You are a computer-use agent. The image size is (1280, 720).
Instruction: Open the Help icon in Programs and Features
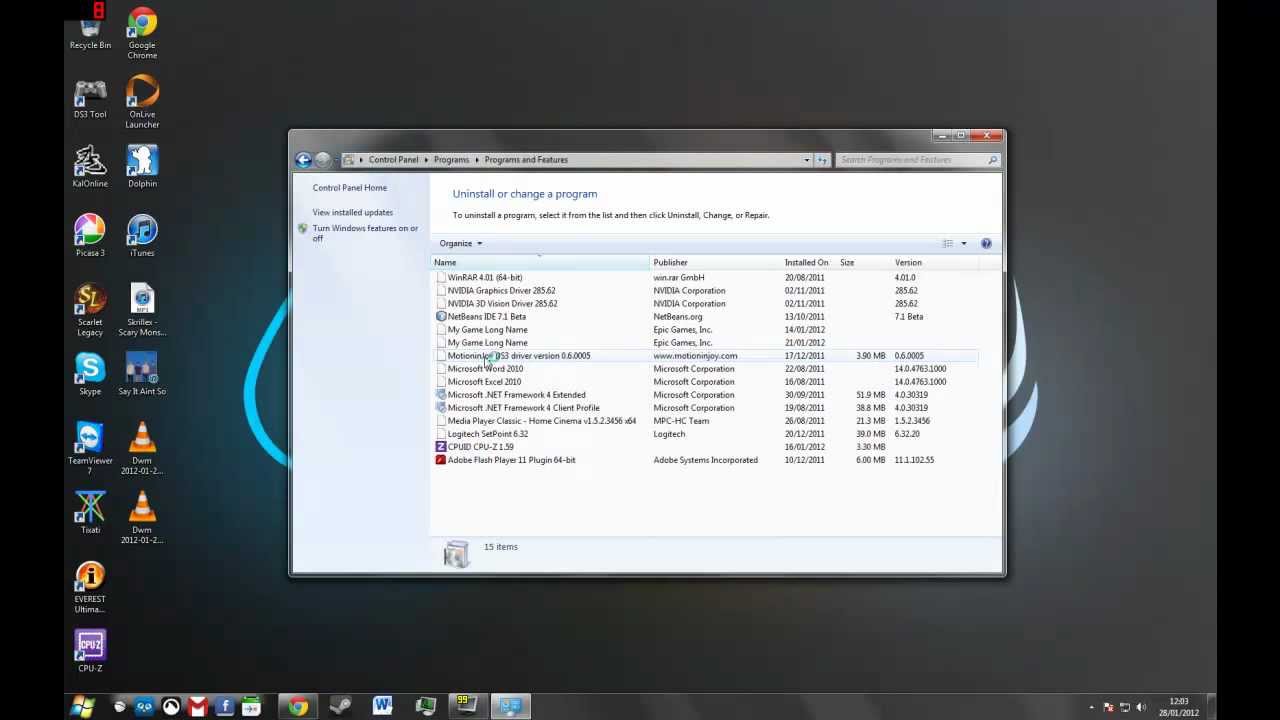point(986,243)
